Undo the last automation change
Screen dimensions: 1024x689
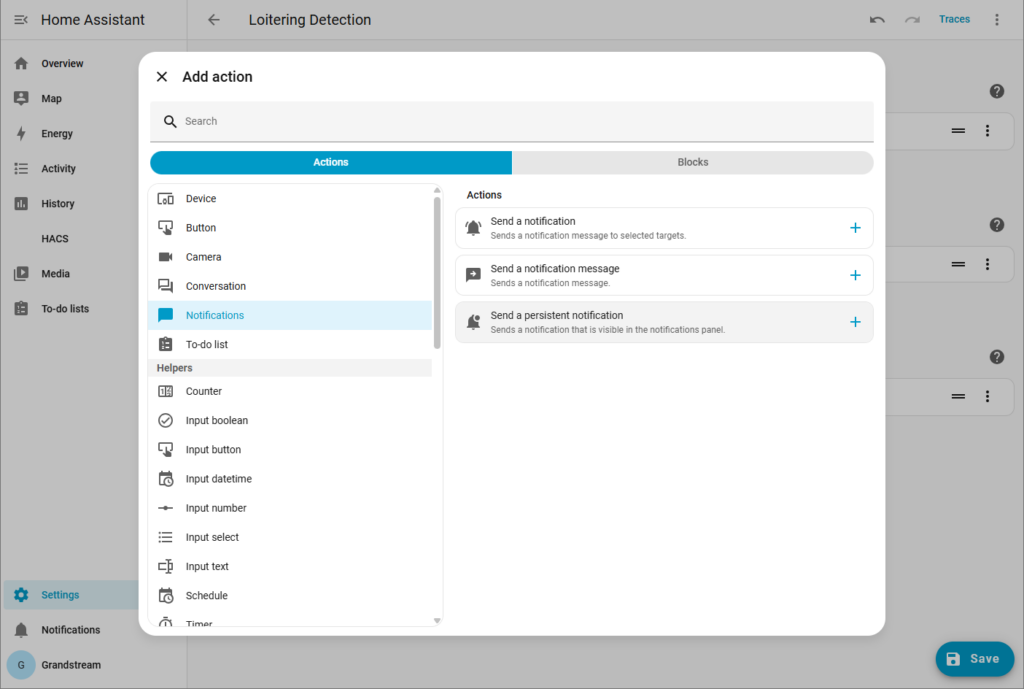point(877,20)
